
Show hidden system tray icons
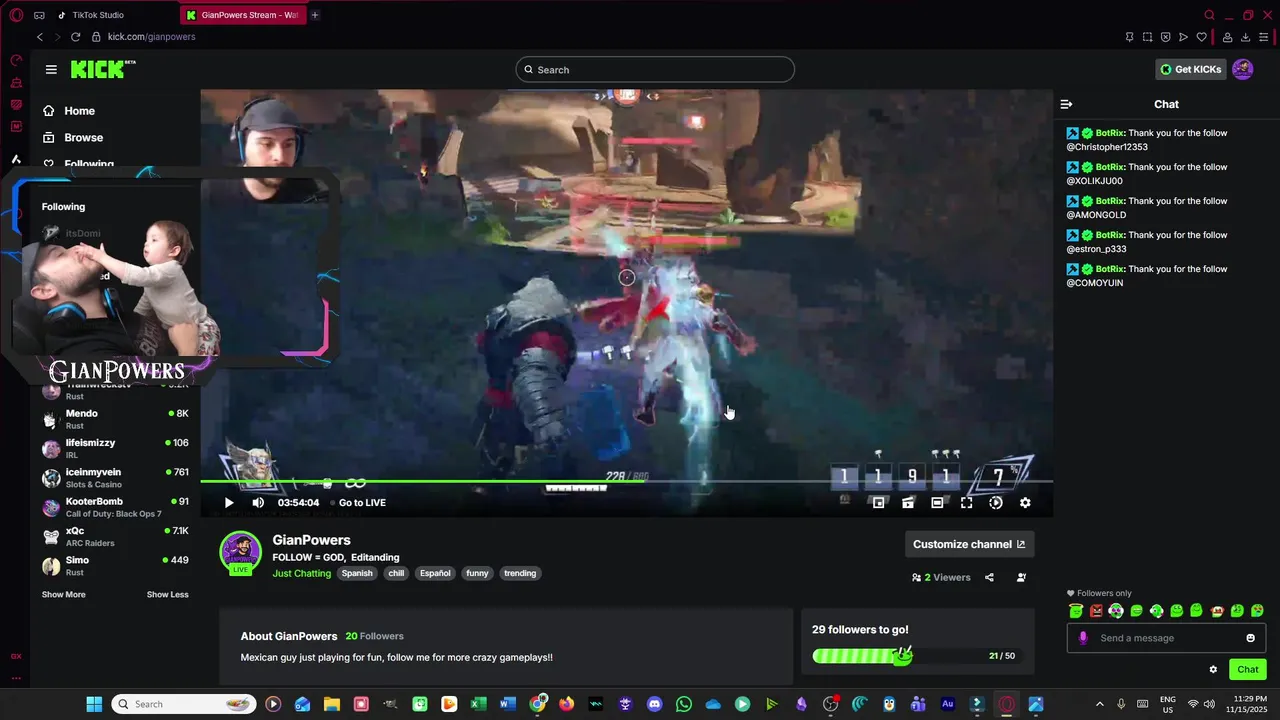click(x=1100, y=704)
